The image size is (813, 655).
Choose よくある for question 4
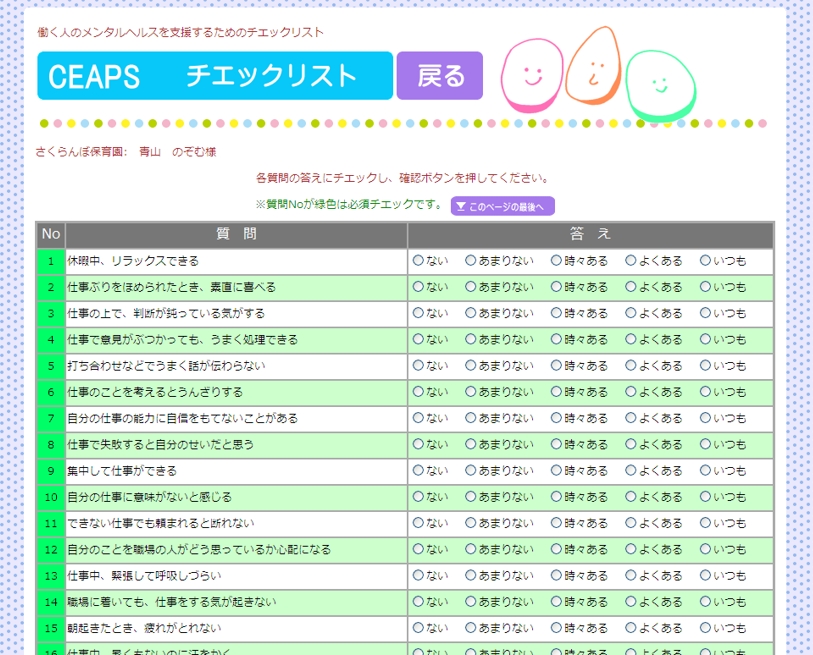pyautogui.click(x=631, y=340)
